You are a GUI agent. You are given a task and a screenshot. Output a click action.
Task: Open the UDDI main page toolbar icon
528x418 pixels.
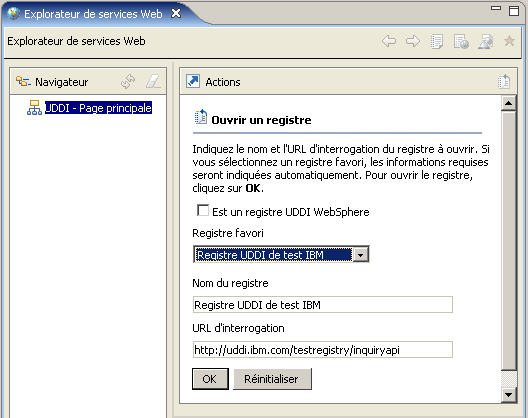(437, 42)
